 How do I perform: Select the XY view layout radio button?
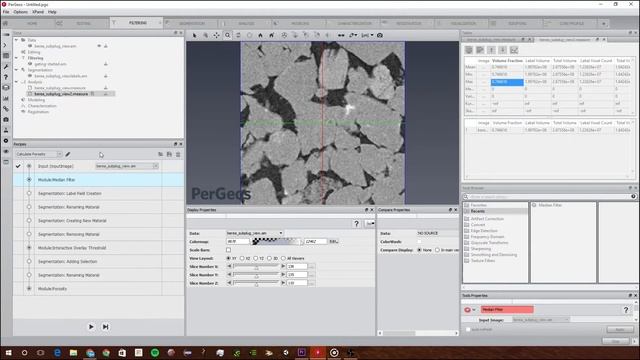(x=228, y=258)
